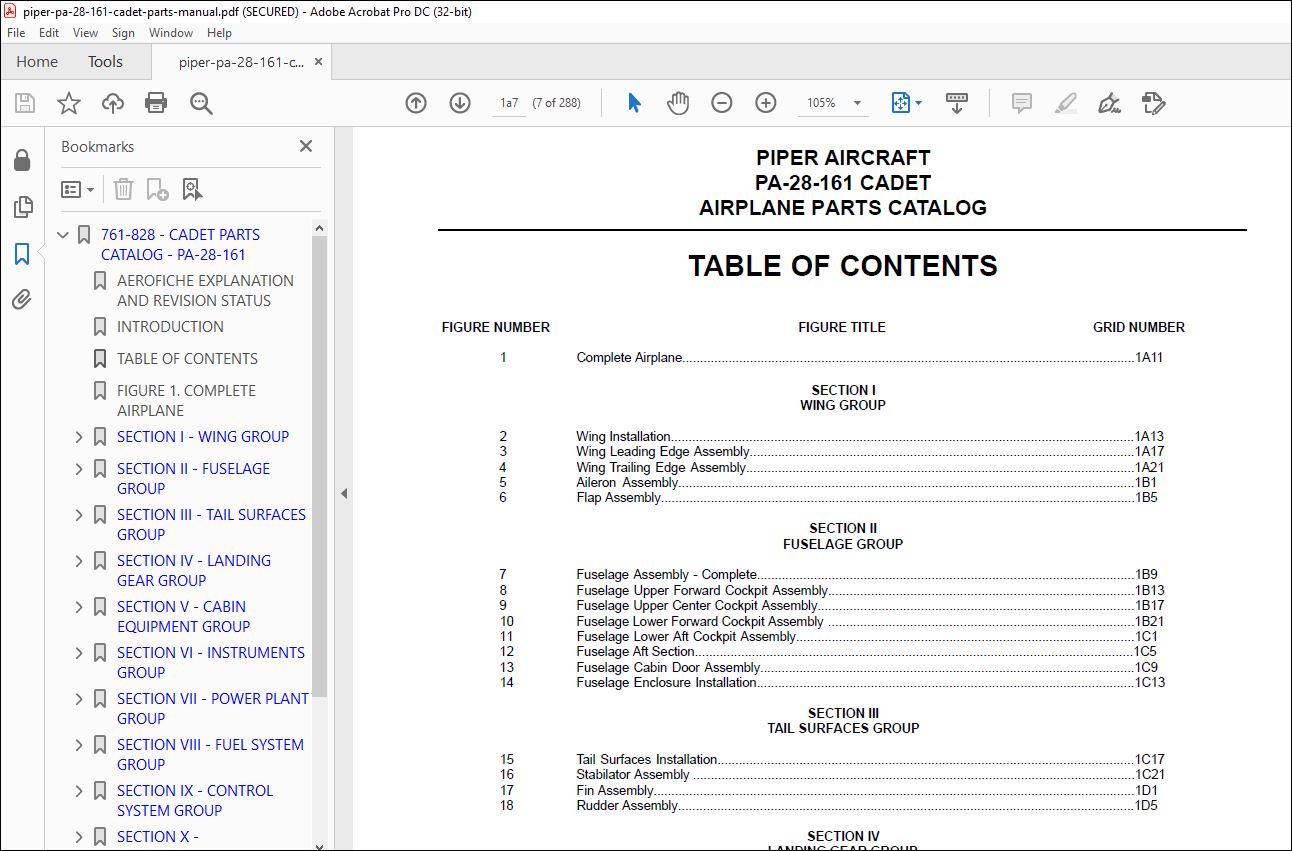1292x851 pixels.
Task: Open SECTION VII - POWER PLANT GROUP bookmark
Action: 213,709
